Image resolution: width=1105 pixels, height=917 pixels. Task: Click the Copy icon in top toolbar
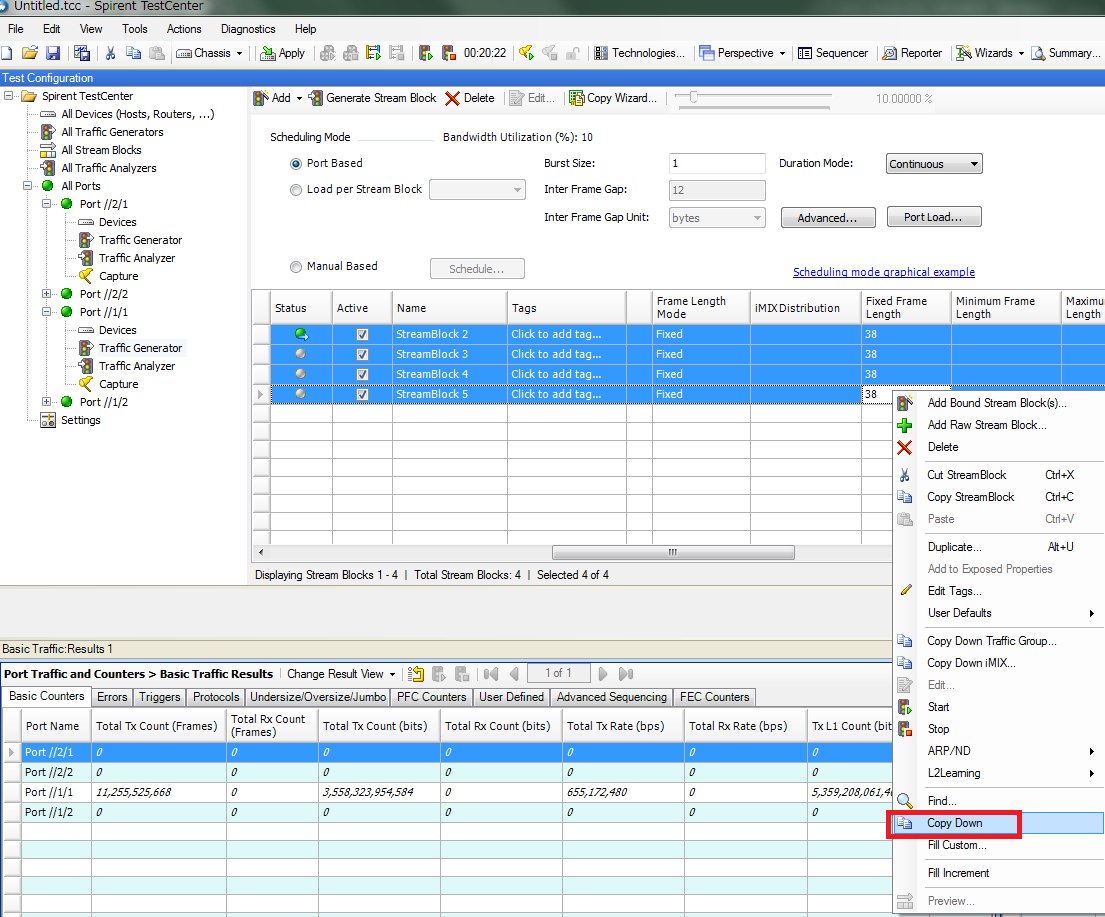(x=133, y=53)
